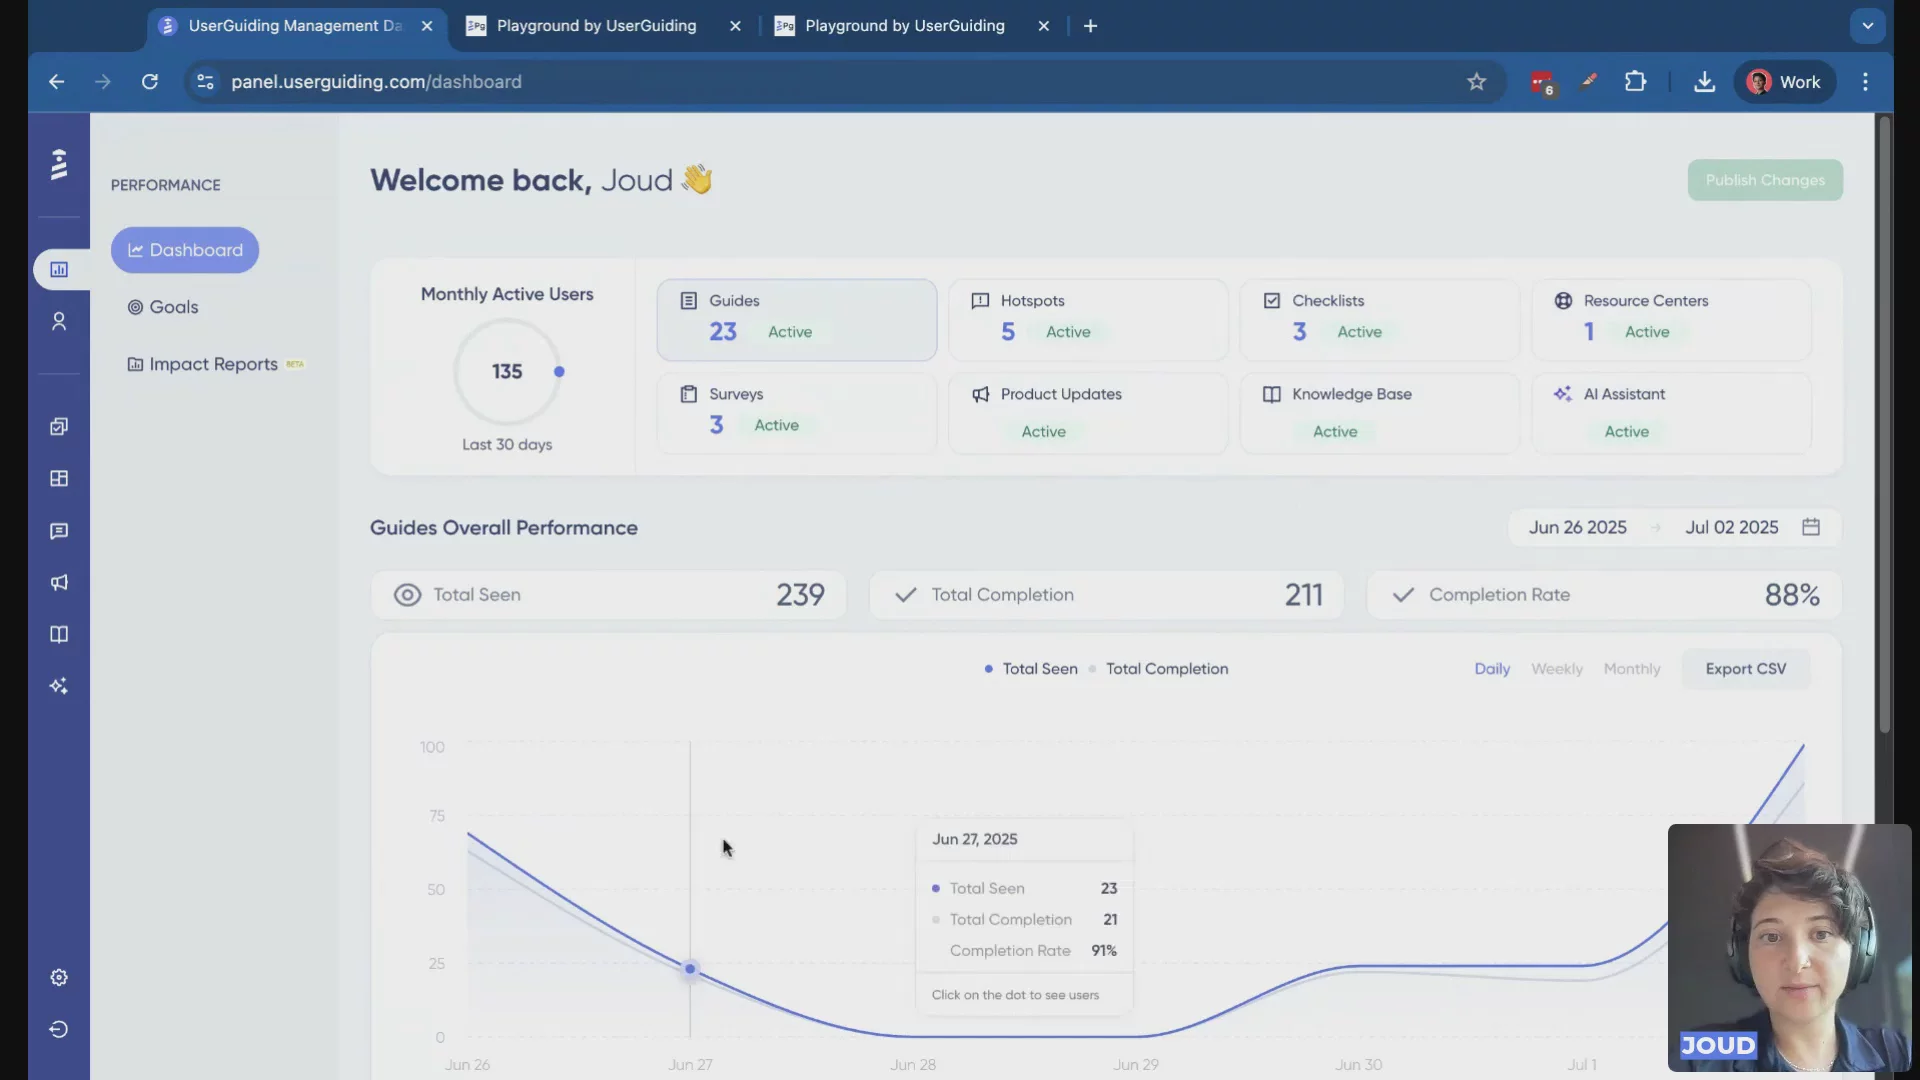Click the UserGuiding logo icon in sidebar
The height and width of the screenshot is (1080, 1920).
59,164
